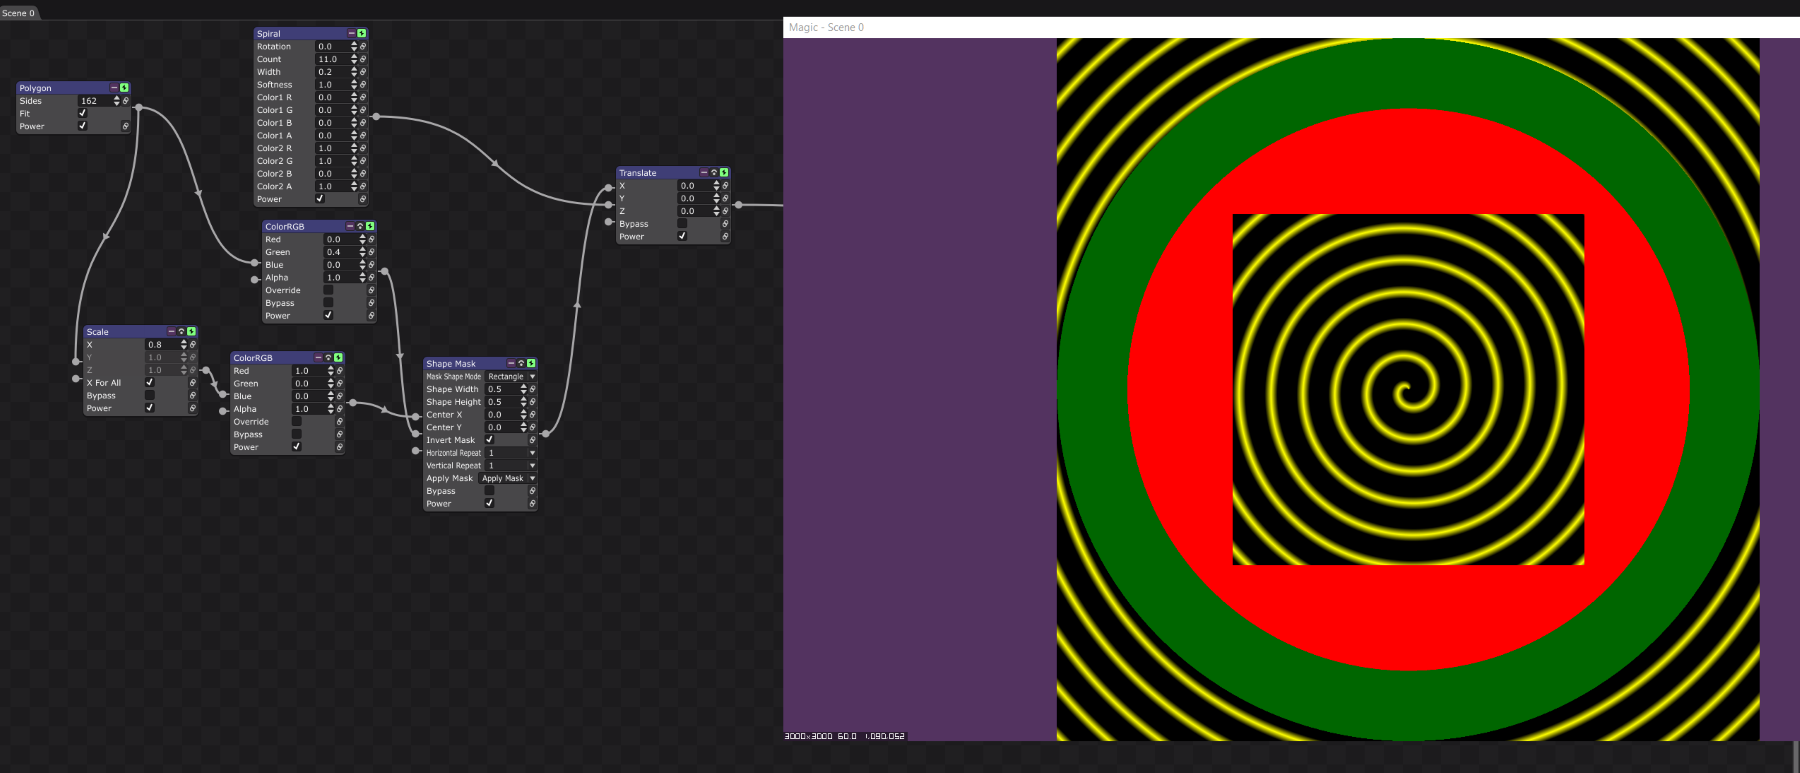Click the Spiral node title bar
Screen dimensions: 1800x773
pyautogui.click(x=311, y=33)
